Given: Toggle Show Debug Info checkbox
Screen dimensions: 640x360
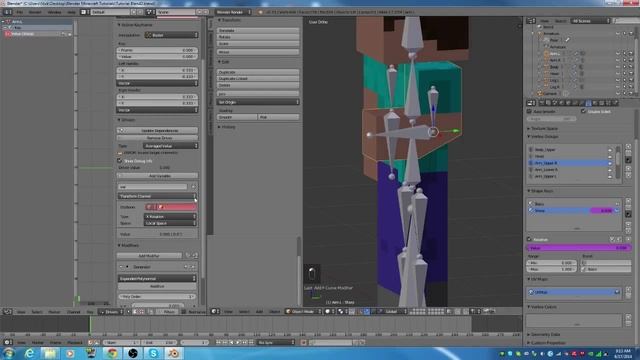Looking at the screenshot, I should tap(120, 161).
